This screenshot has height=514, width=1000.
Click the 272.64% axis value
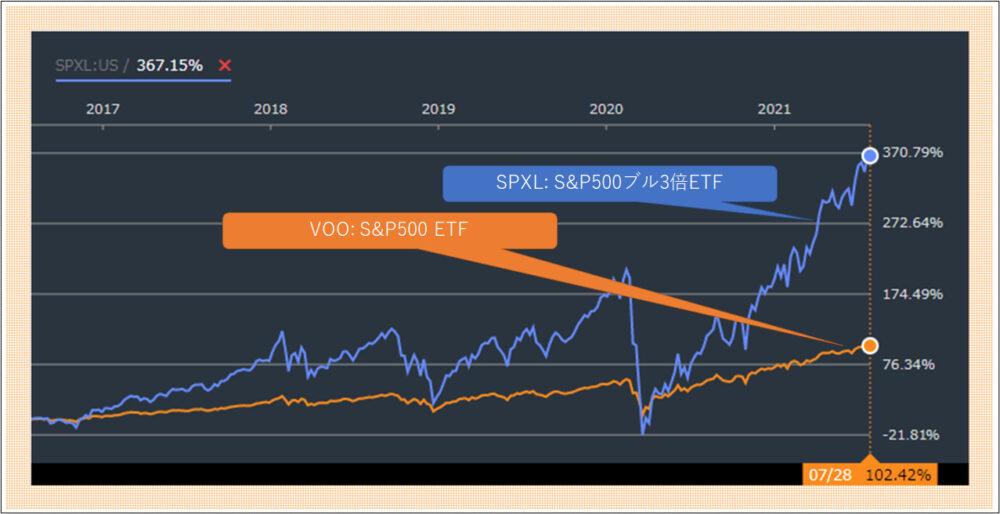pos(913,223)
